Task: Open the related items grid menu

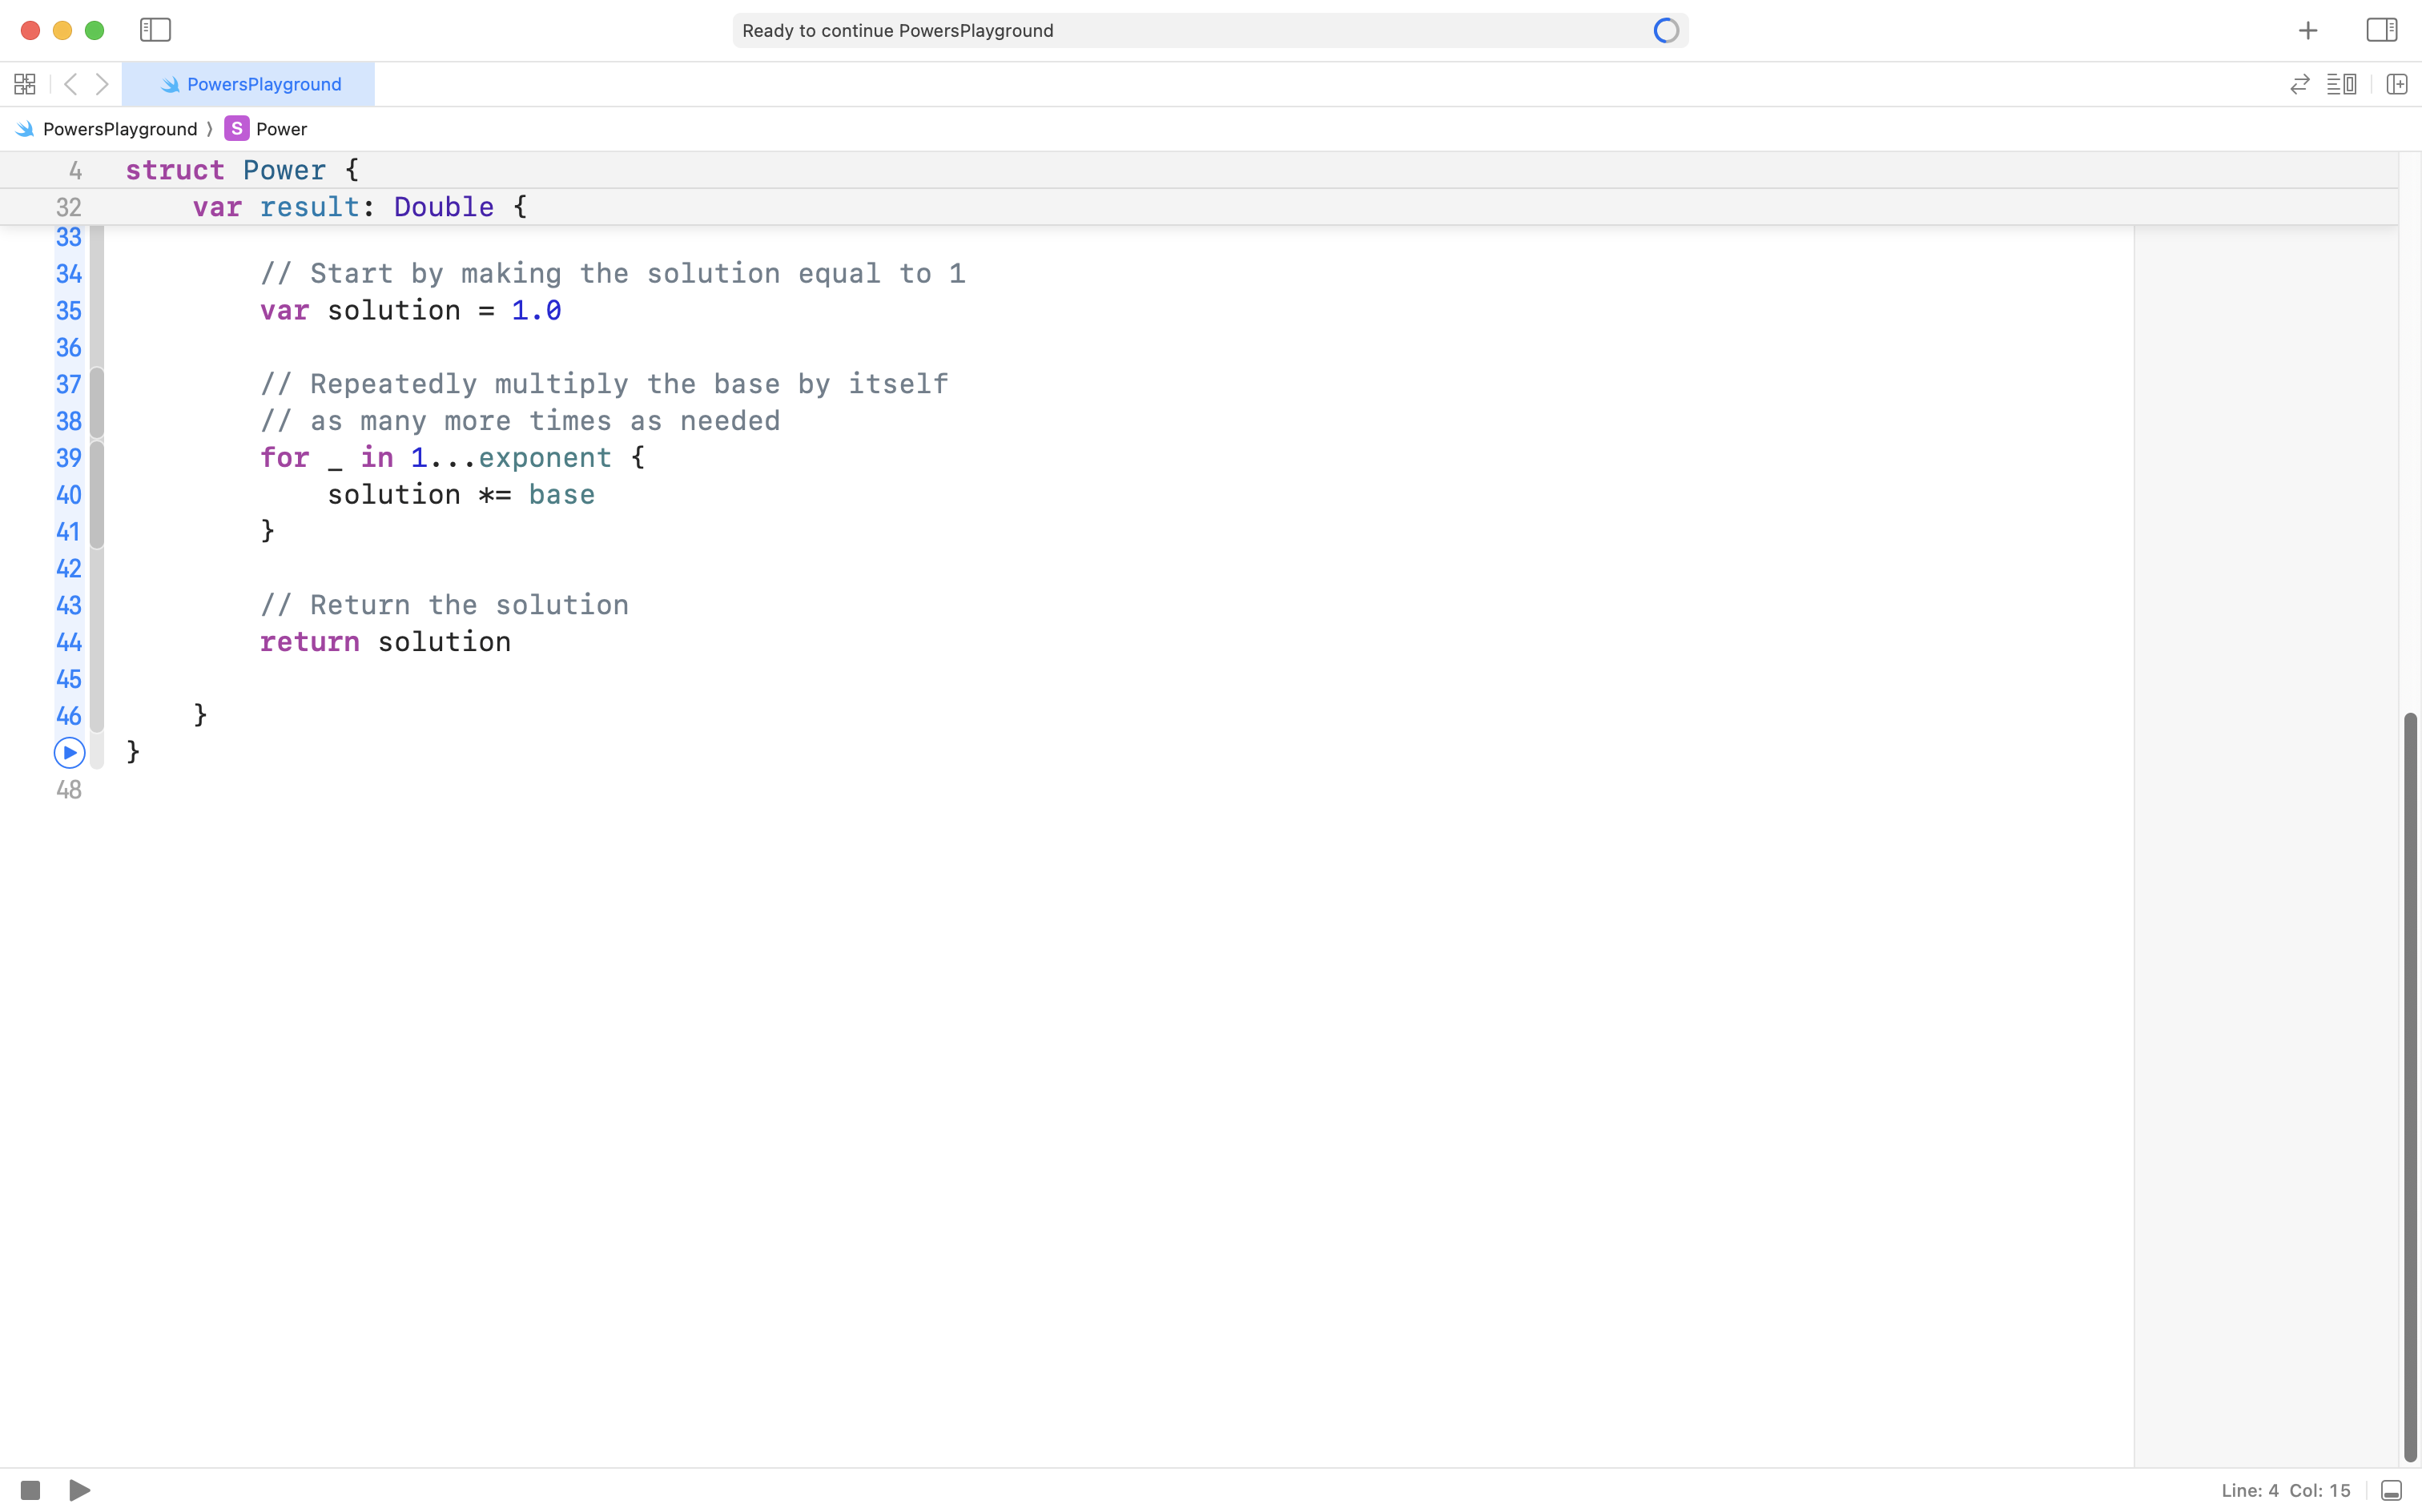Action: click(x=25, y=84)
